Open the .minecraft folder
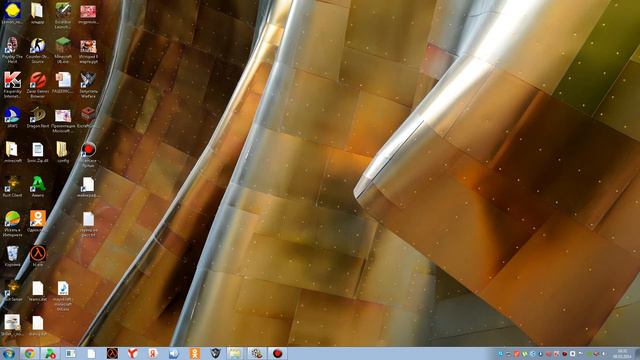Viewport: 640px width, 360px height. (12, 149)
